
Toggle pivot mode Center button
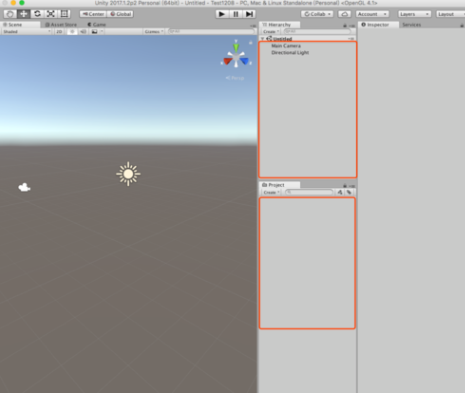click(x=93, y=14)
